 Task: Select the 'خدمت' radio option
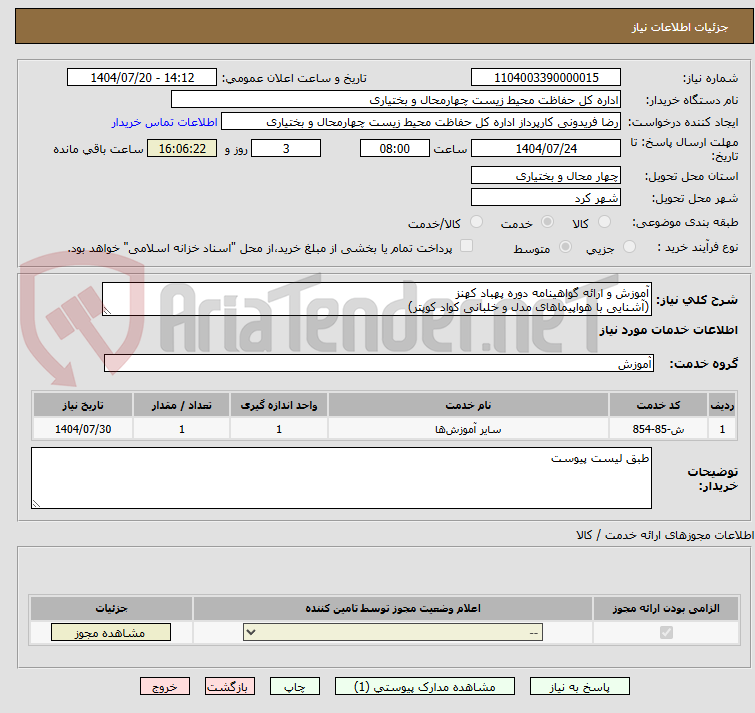coord(547,222)
